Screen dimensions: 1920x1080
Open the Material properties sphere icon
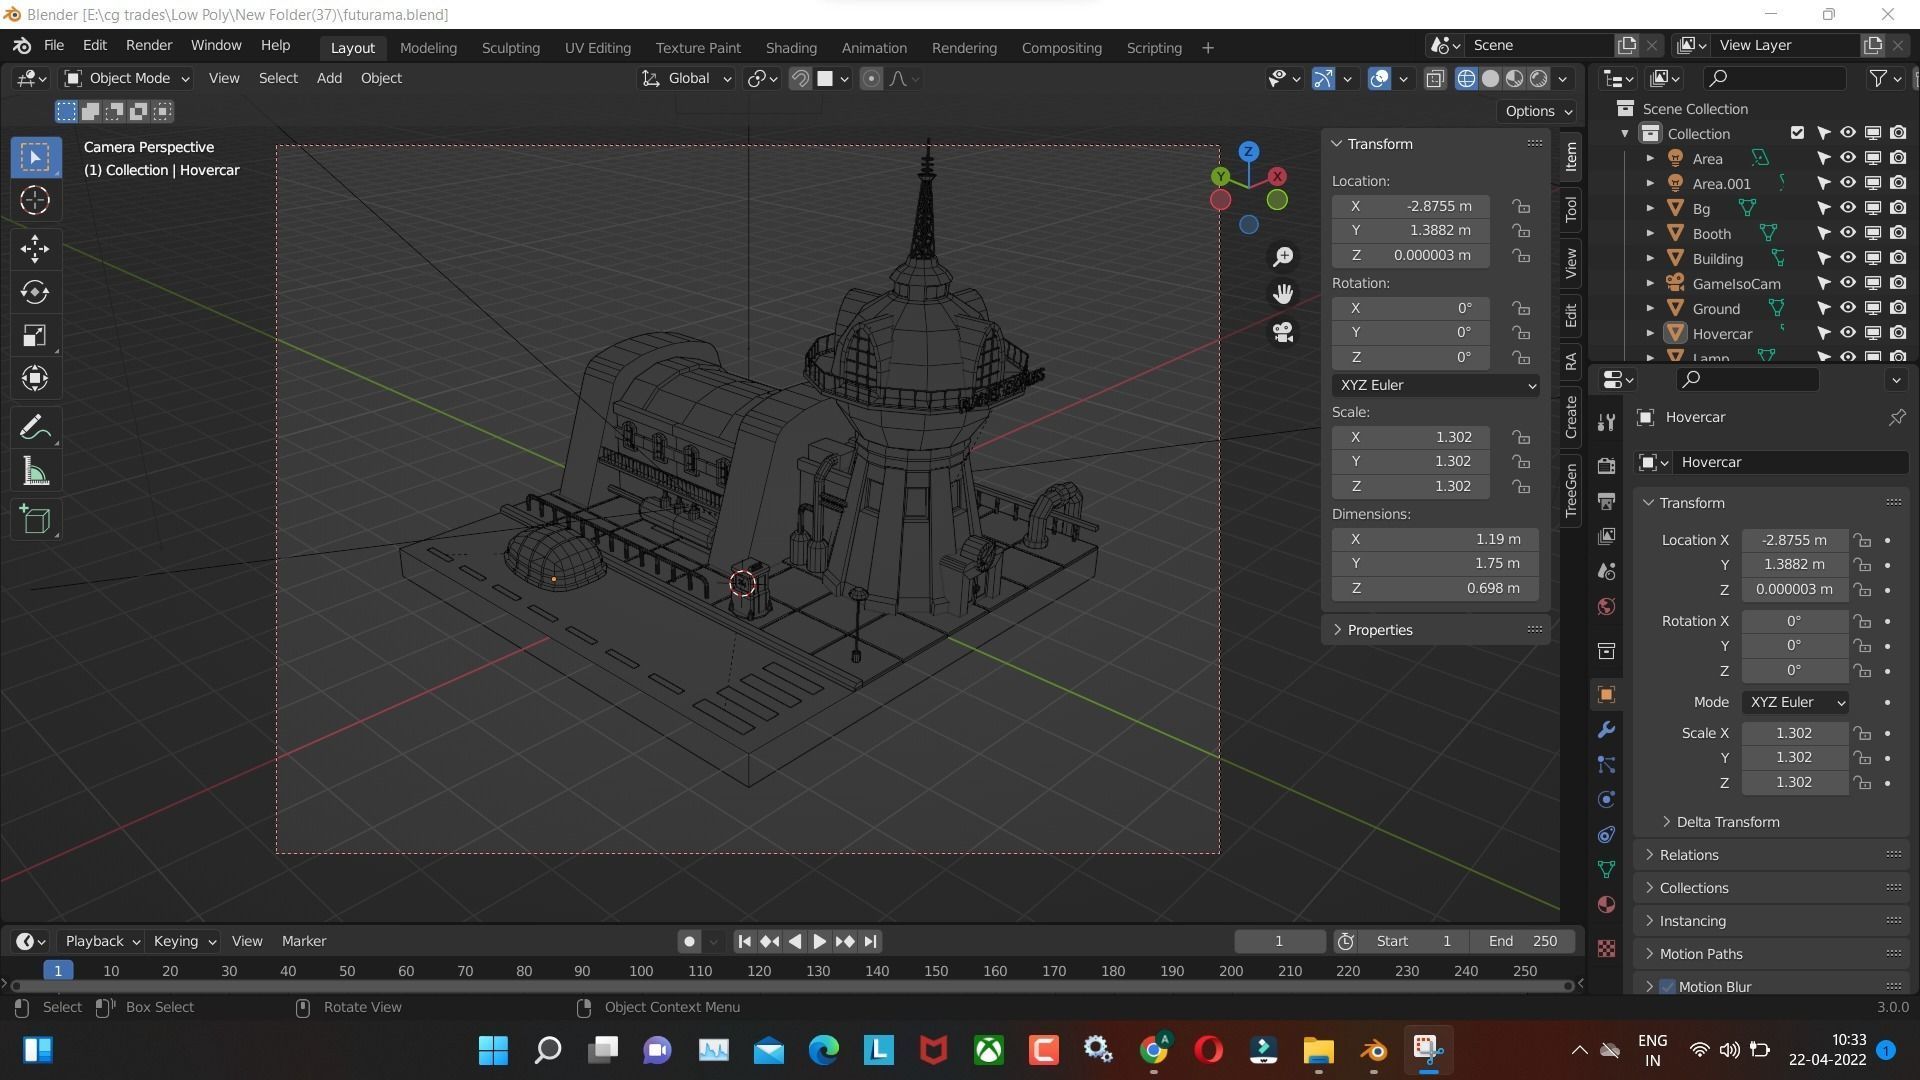point(1606,905)
